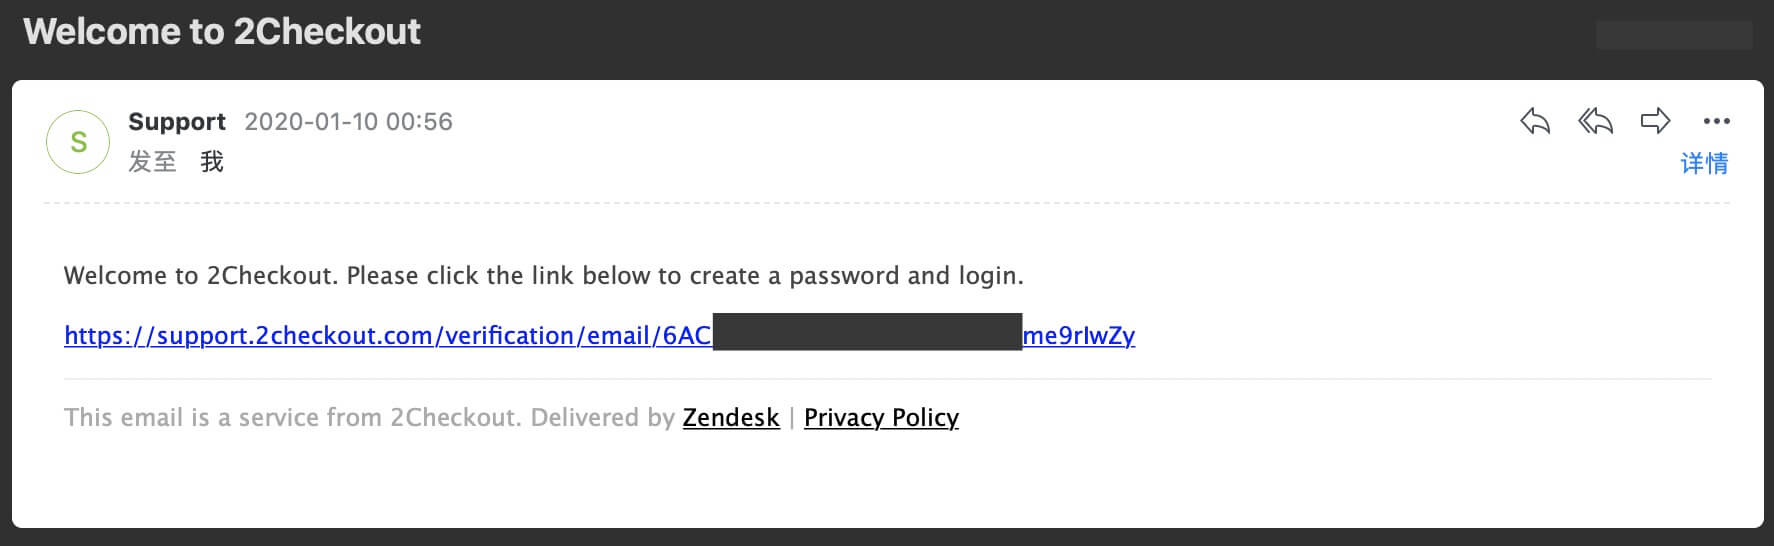This screenshot has width=1774, height=546.
Task: Open the support.2checkout.com verification link
Action: pyautogui.click(x=387, y=336)
